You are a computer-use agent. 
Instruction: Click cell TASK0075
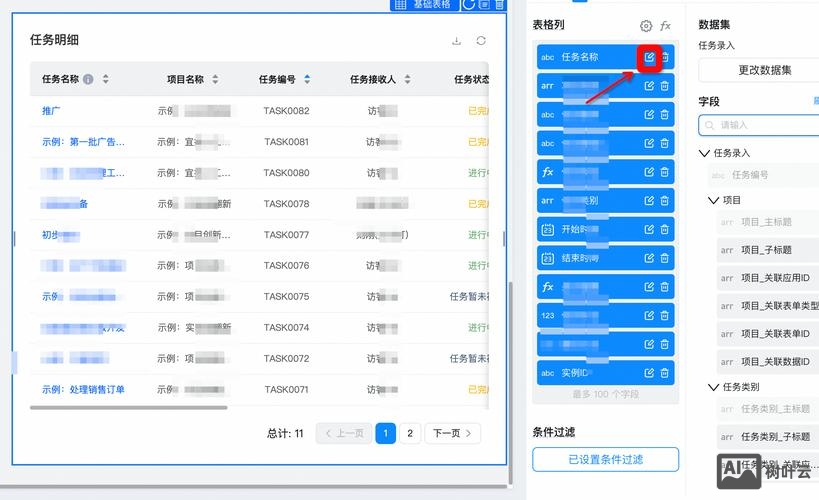[x=286, y=296]
